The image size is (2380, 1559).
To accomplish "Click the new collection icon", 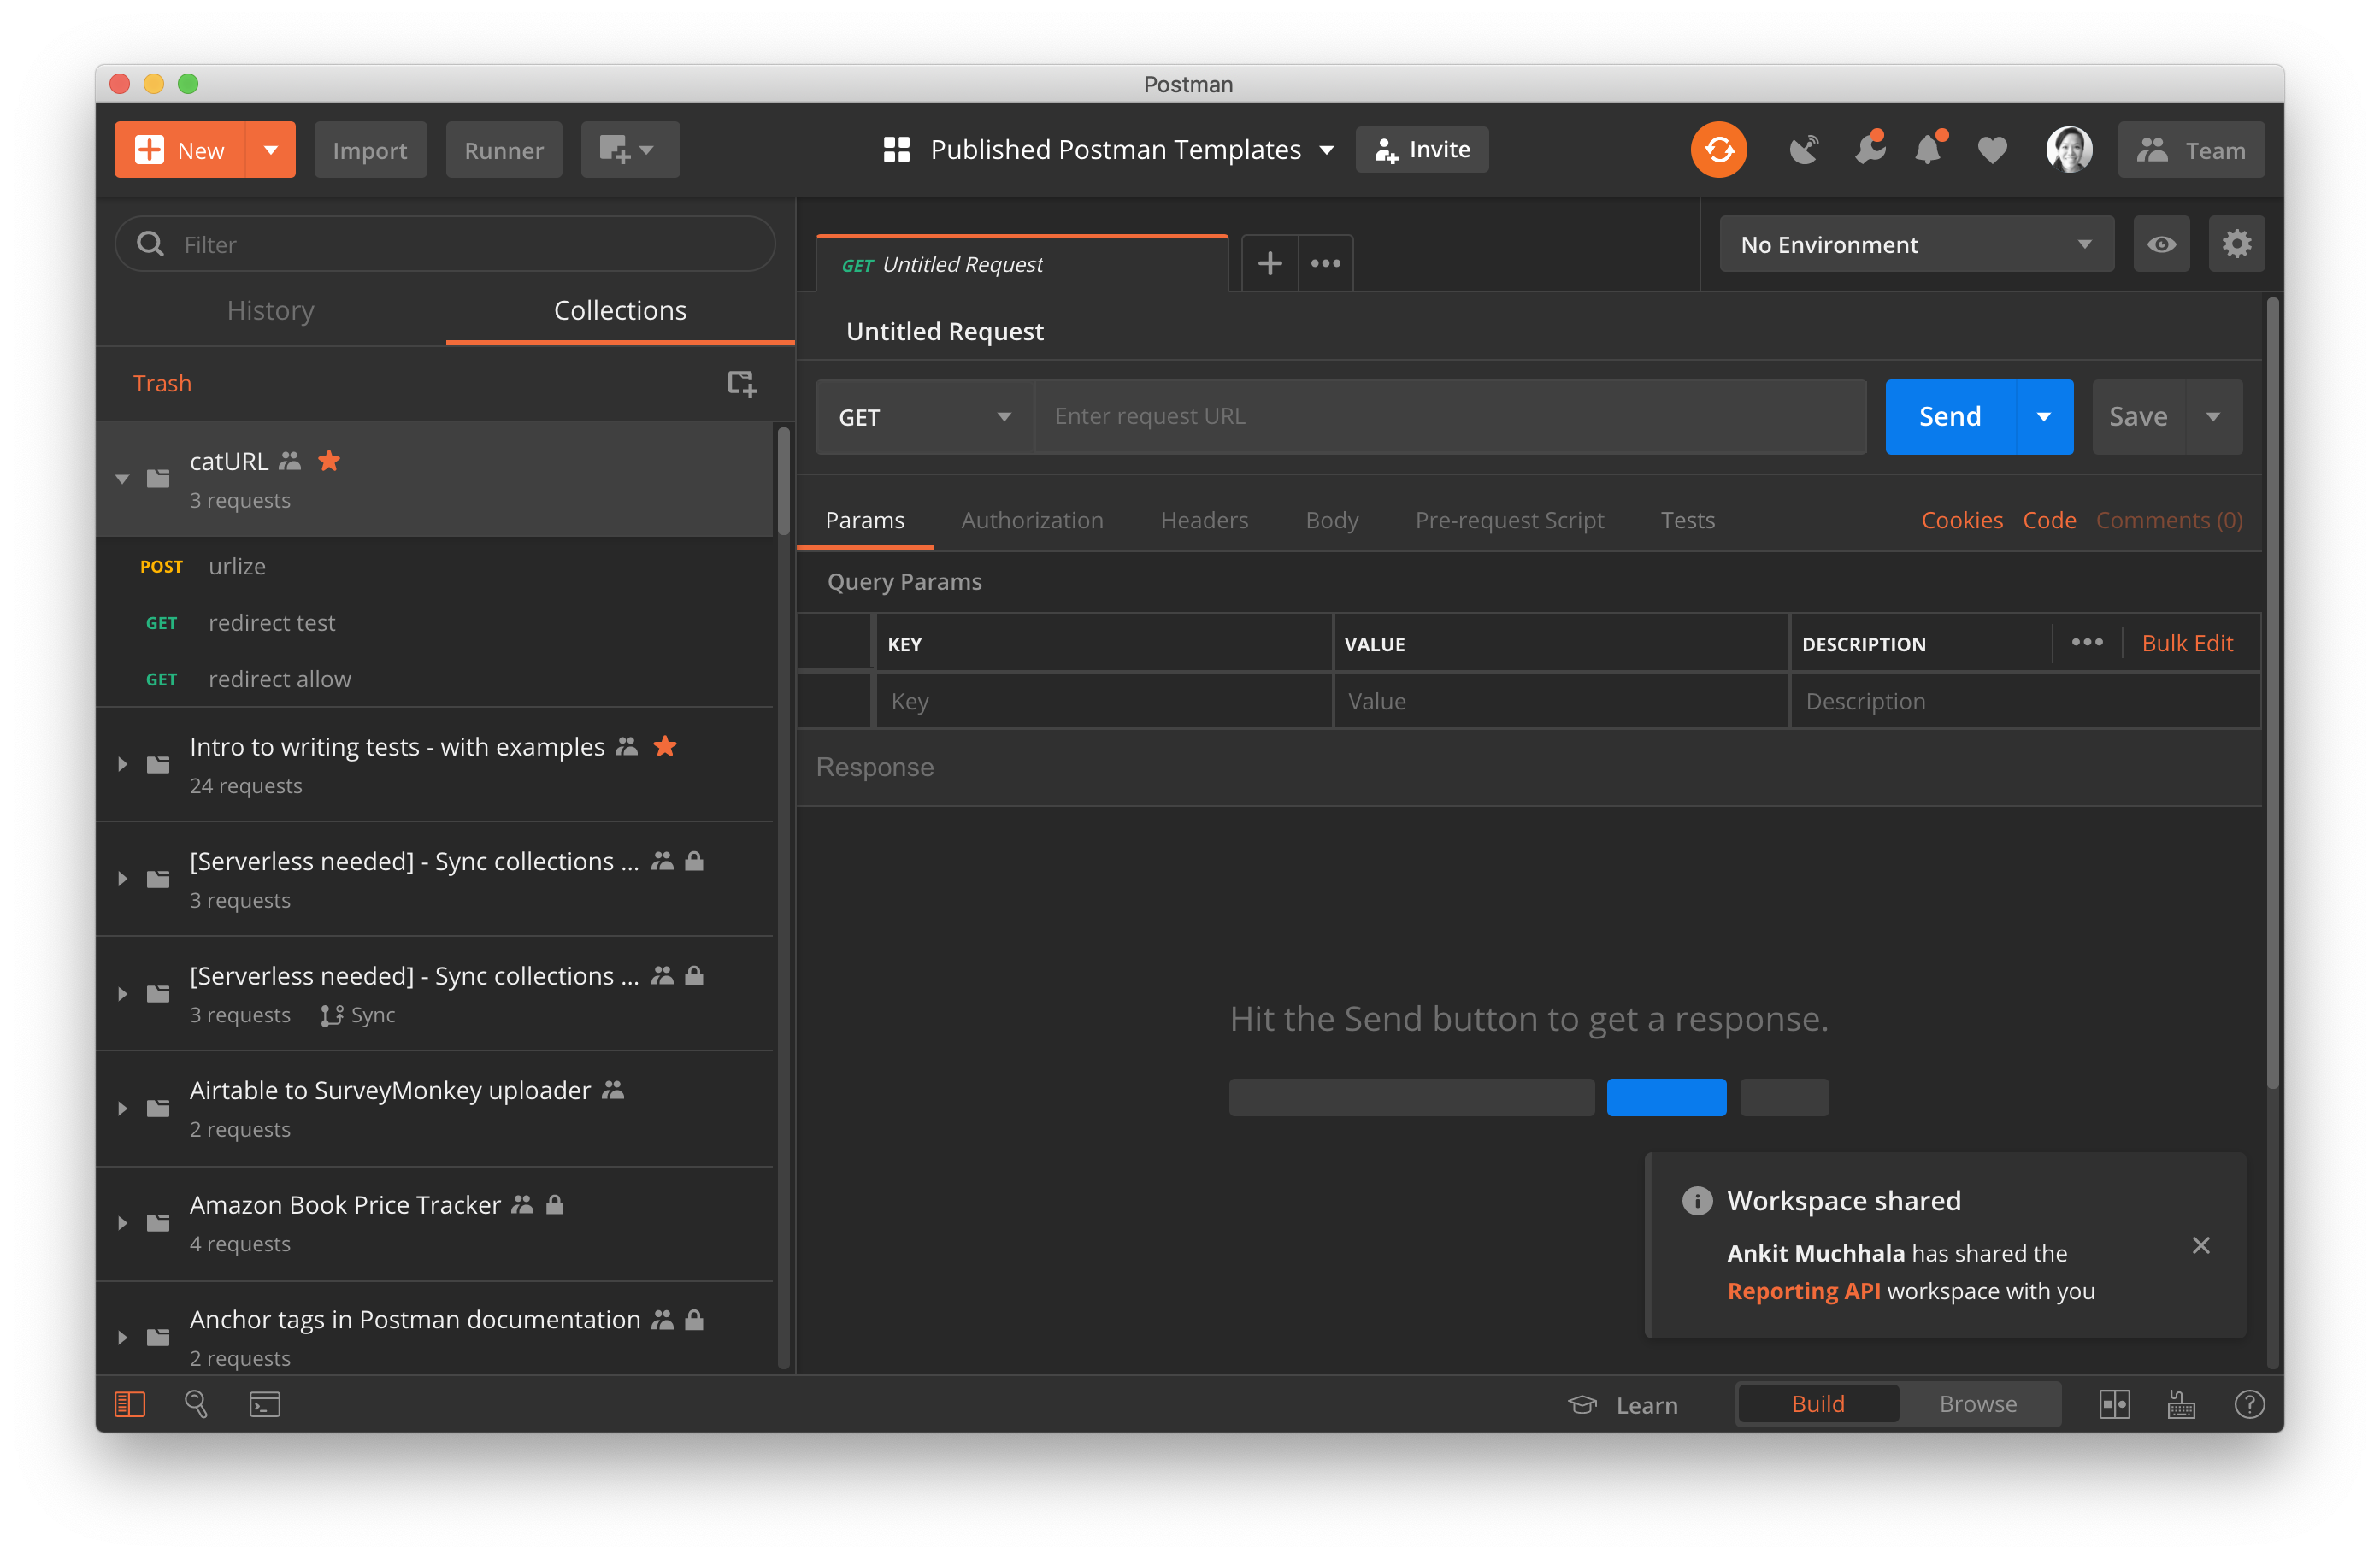I will pyautogui.click(x=741, y=383).
